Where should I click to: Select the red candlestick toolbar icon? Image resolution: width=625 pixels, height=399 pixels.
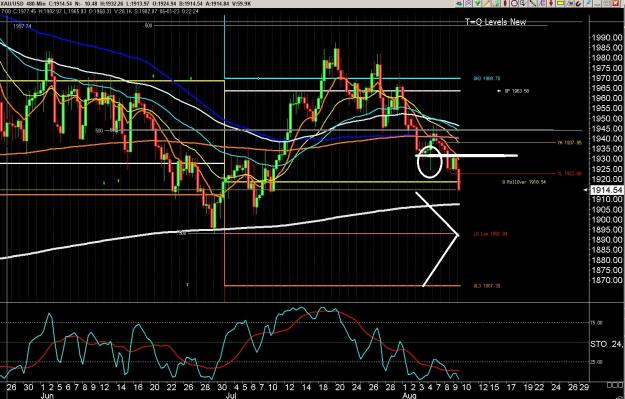click(505, 4)
